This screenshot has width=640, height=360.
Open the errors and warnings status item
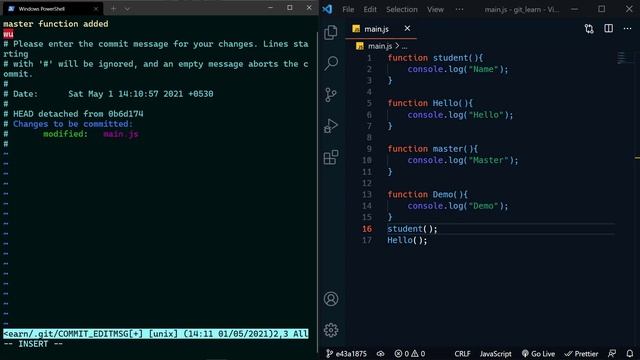410,354
